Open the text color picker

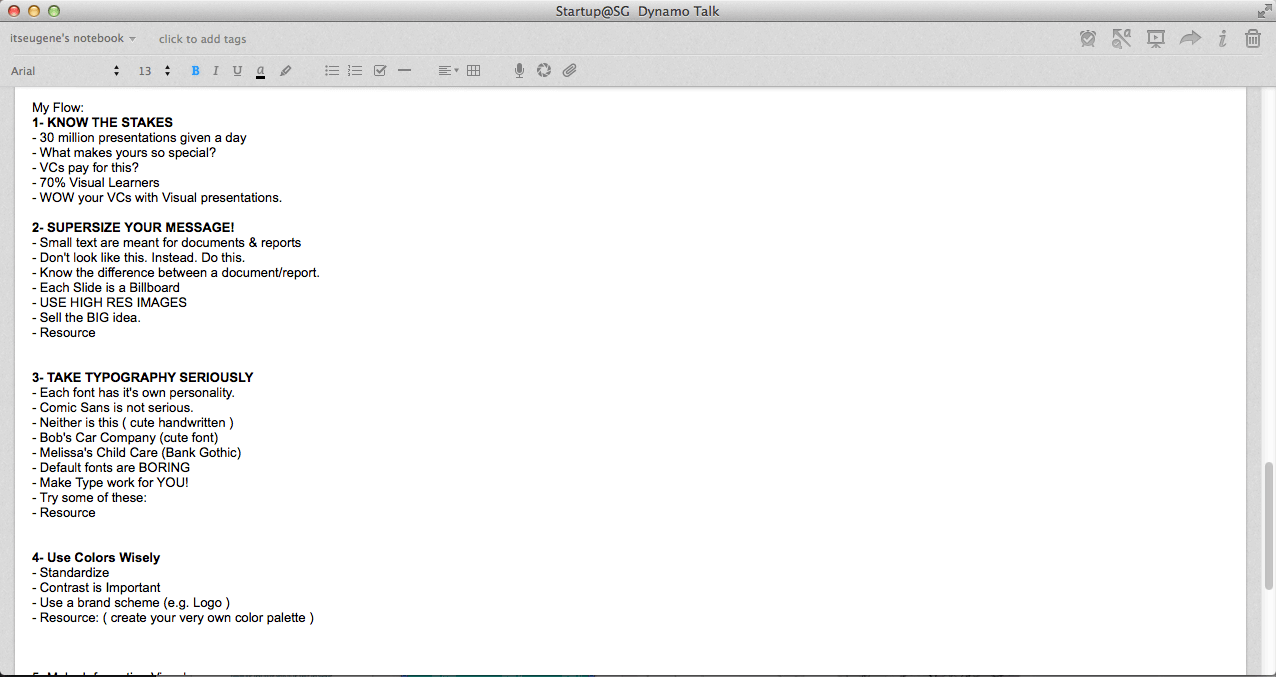pyautogui.click(x=260, y=71)
